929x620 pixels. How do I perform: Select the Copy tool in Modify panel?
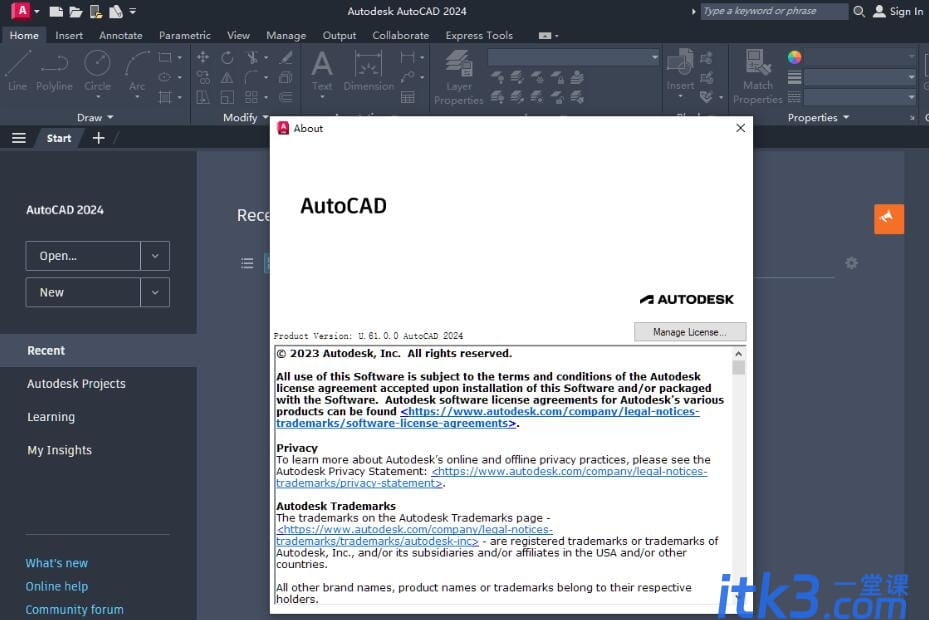(x=203, y=77)
